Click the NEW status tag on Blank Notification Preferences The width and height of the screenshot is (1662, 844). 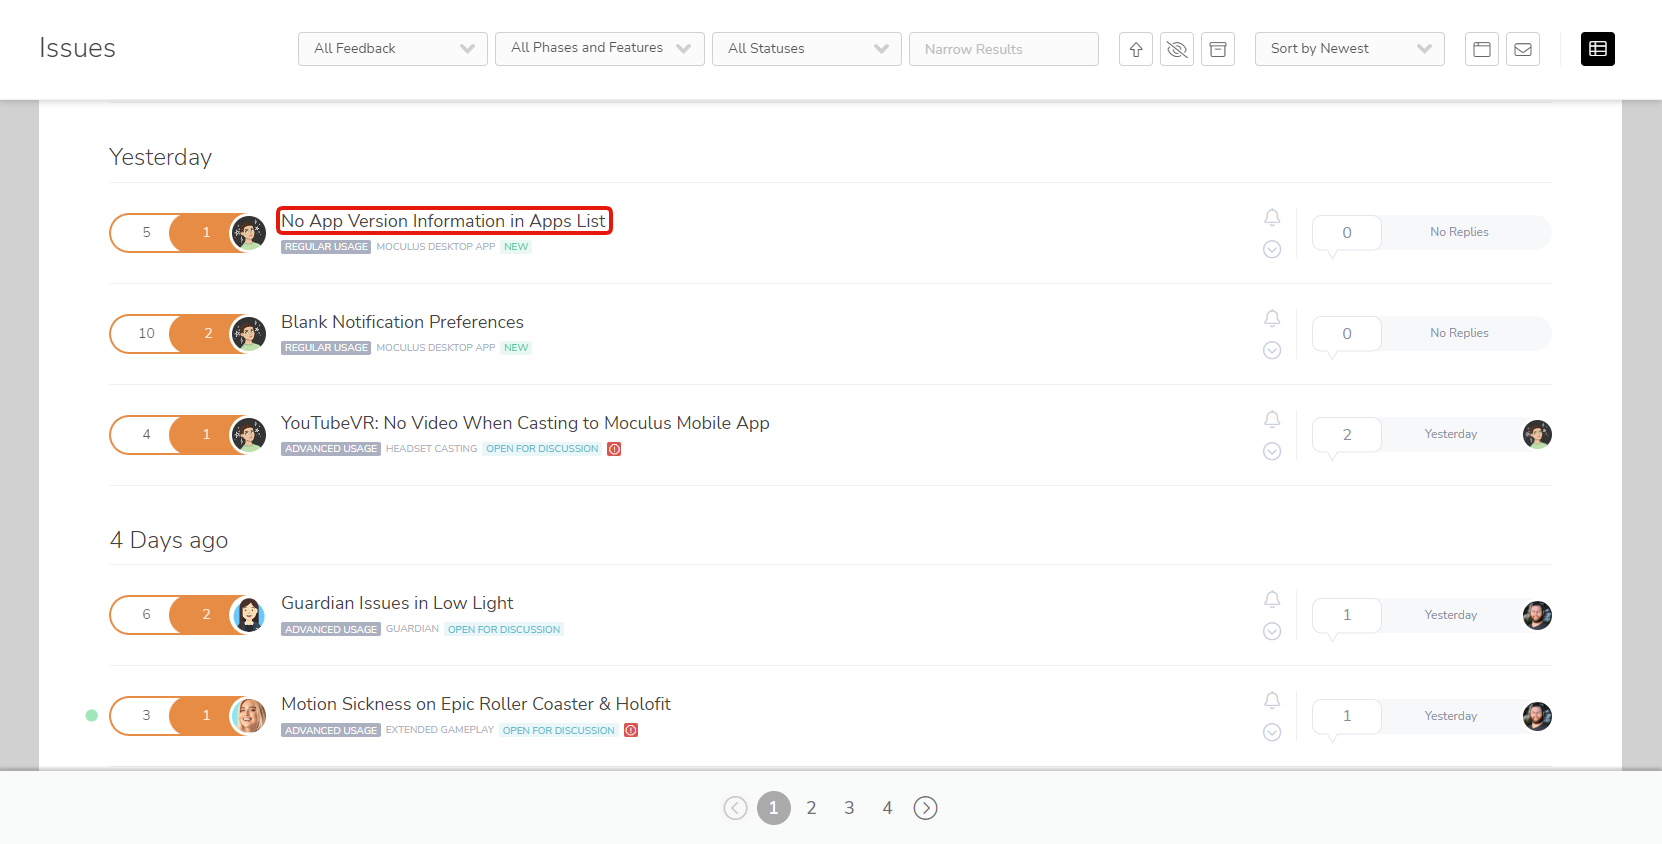pos(516,348)
